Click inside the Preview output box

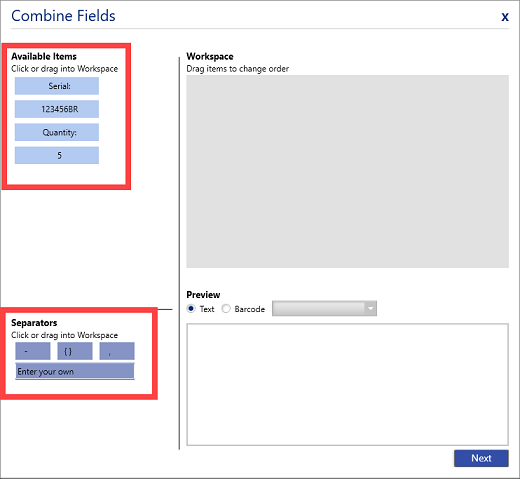click(347, 384)
